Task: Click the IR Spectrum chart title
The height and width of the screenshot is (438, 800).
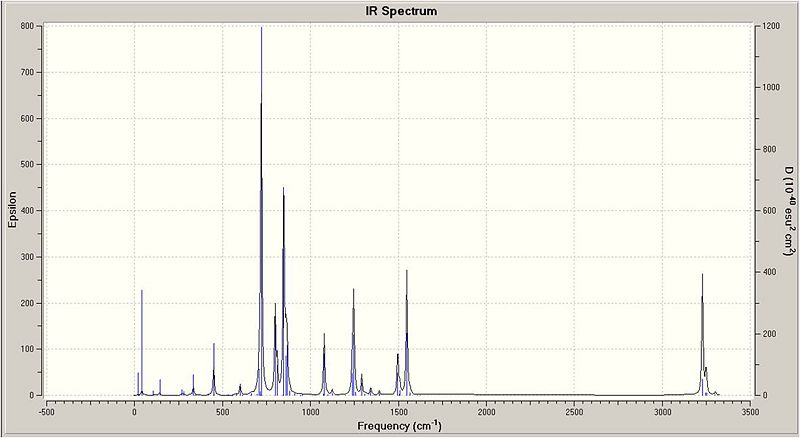Action: [401, 11]
